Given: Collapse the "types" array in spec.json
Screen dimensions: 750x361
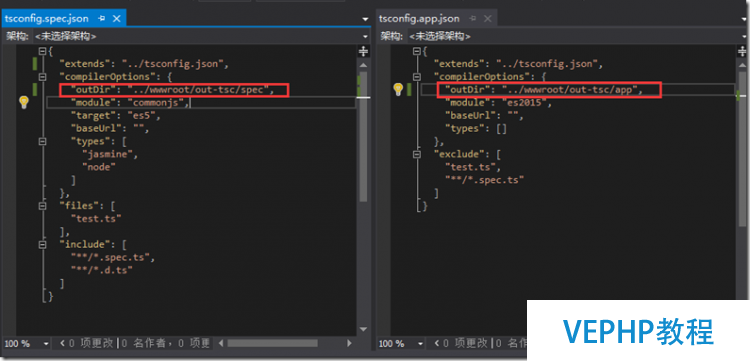Looking at the screenshot, I should pyautogui.click(x=43, y=141).
